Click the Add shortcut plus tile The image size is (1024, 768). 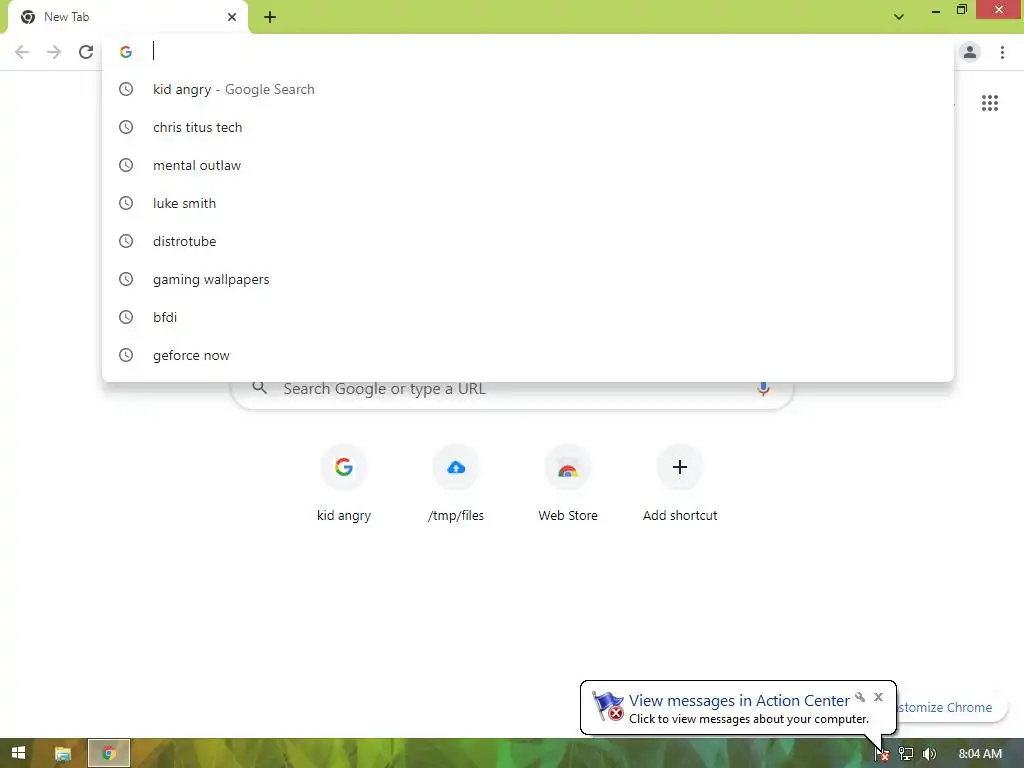(x=680, y=483)
